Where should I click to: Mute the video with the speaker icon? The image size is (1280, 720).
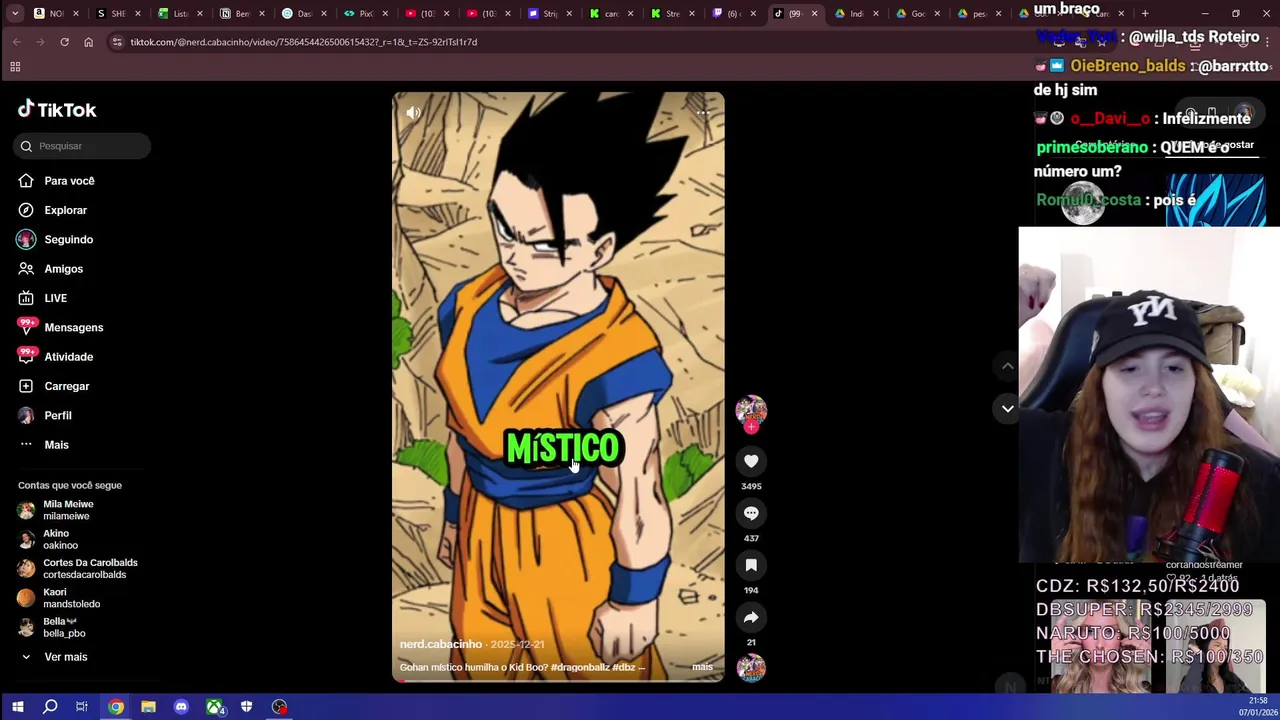pos(413,113)
